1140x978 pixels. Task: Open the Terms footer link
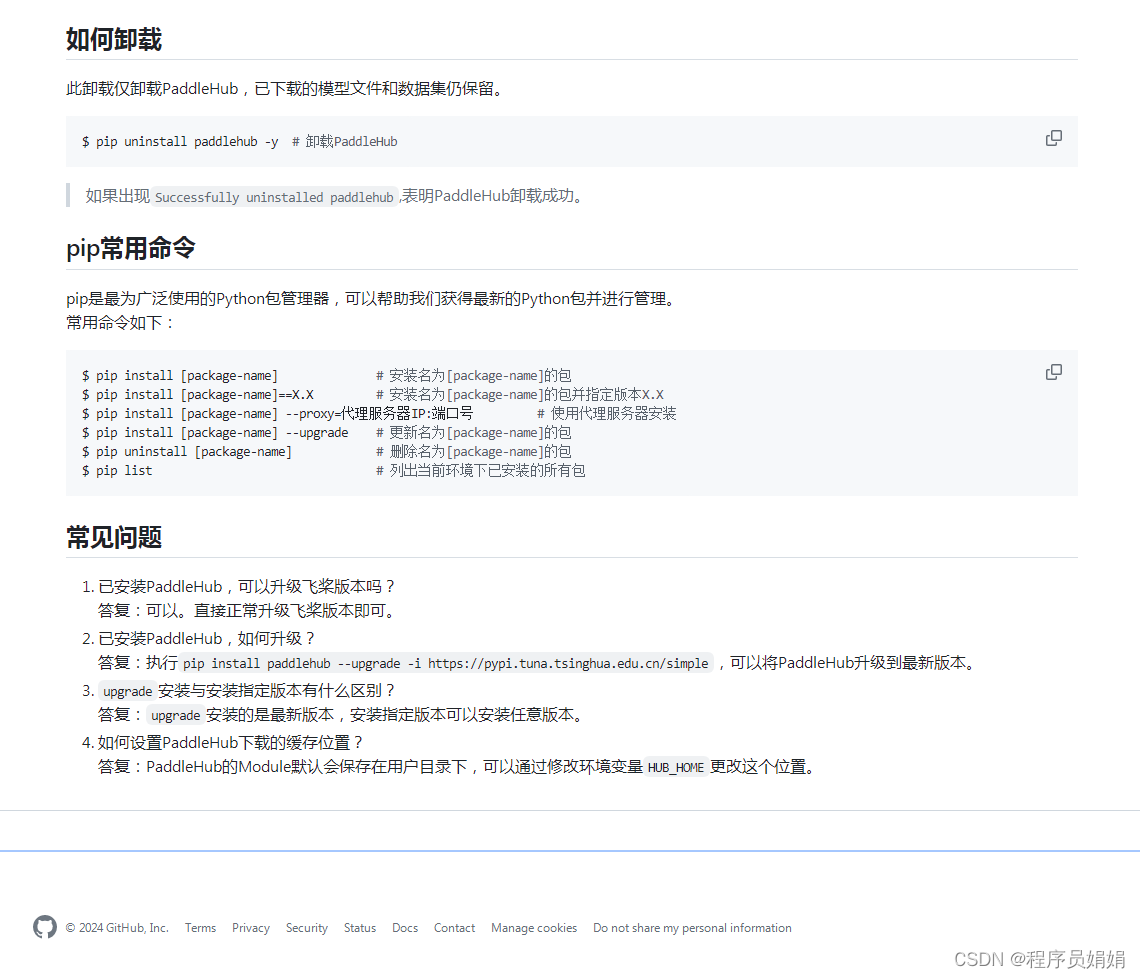click(200, 928)
